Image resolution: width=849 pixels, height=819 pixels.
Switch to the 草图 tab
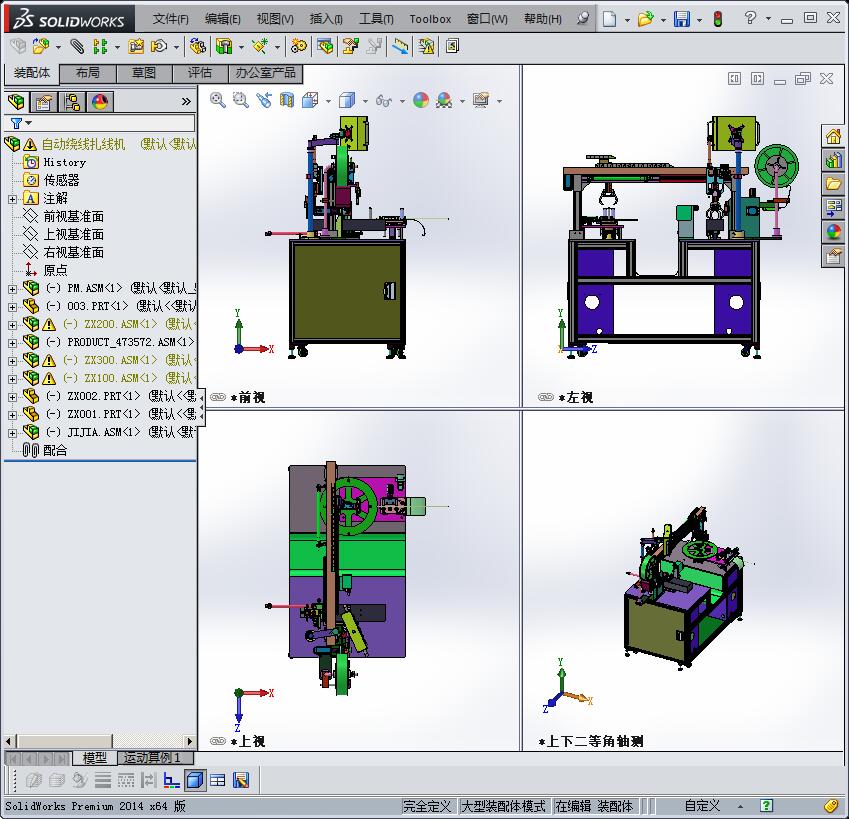coord(144,73)
